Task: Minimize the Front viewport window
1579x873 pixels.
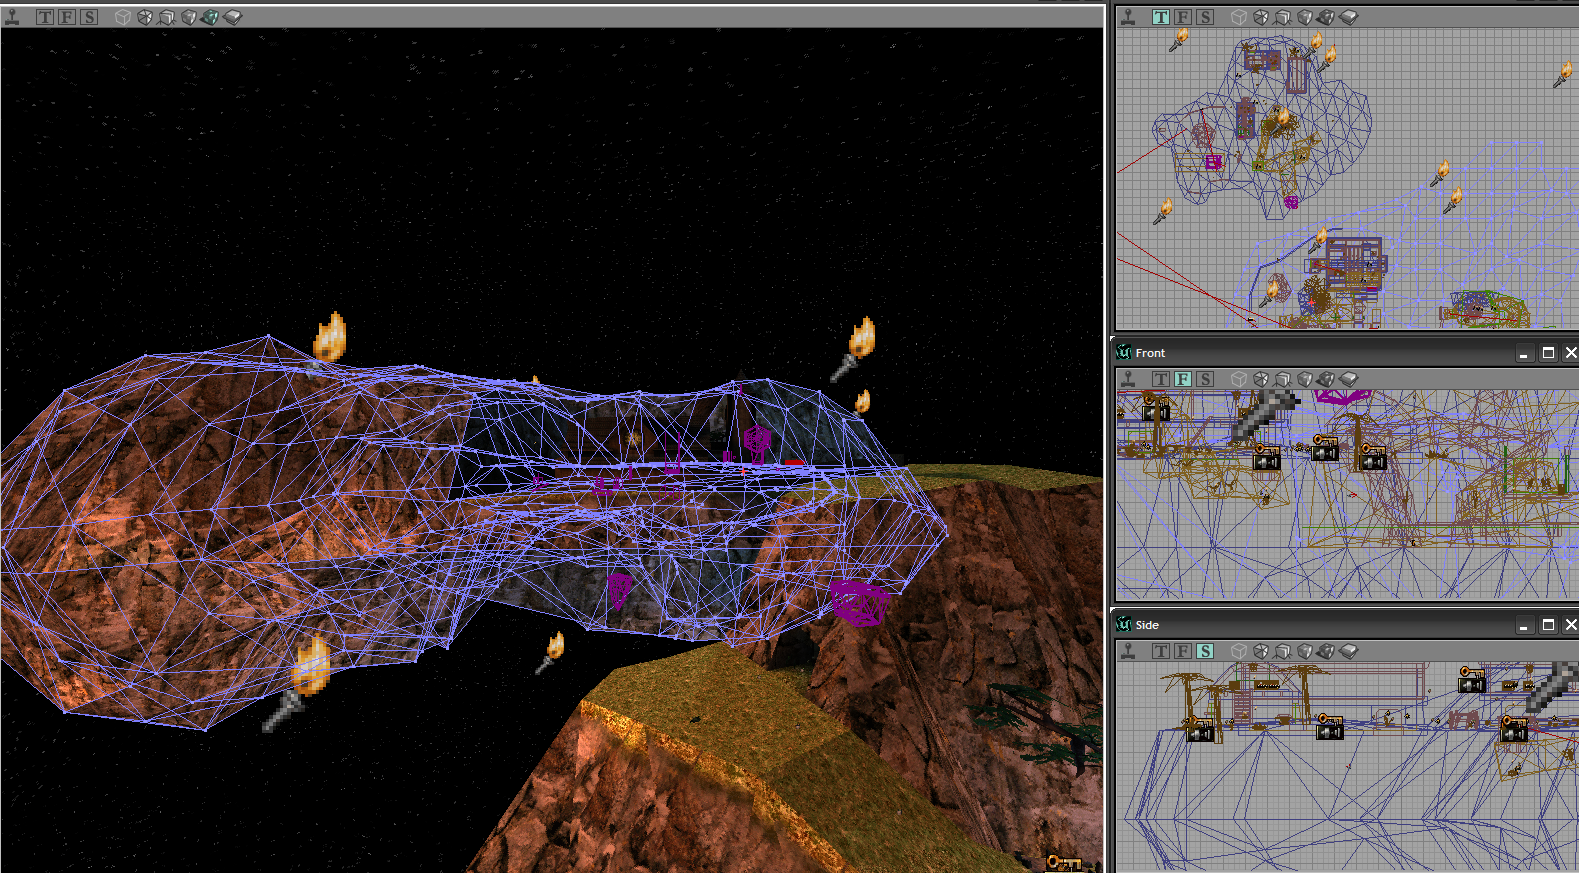Action: (x=1524, y=353)
